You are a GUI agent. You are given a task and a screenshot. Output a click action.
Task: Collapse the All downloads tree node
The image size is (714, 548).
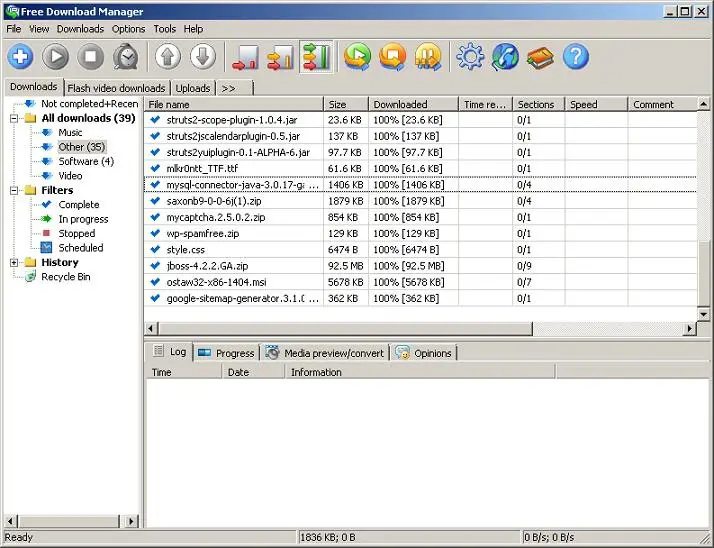click(x=14, y=118)
